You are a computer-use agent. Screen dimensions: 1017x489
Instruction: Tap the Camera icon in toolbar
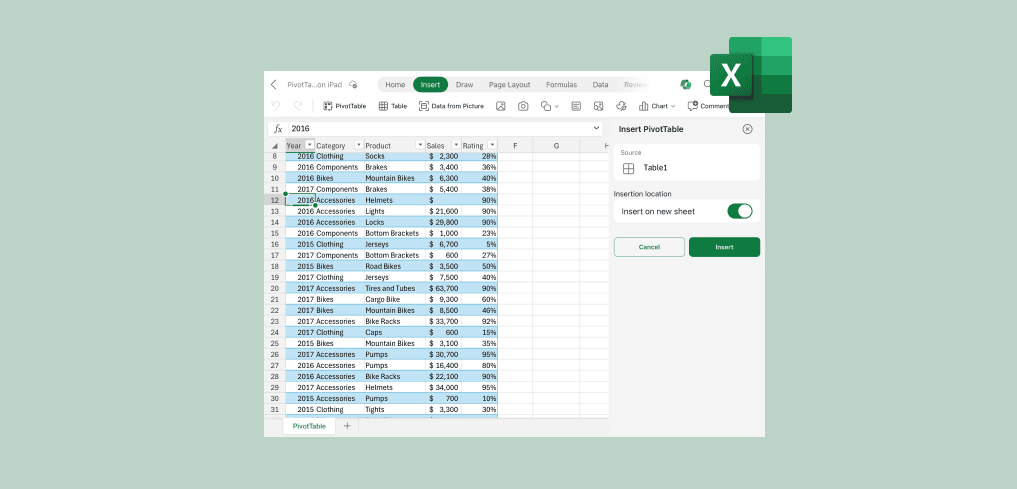pyautogui.click(x=523, y=106)
